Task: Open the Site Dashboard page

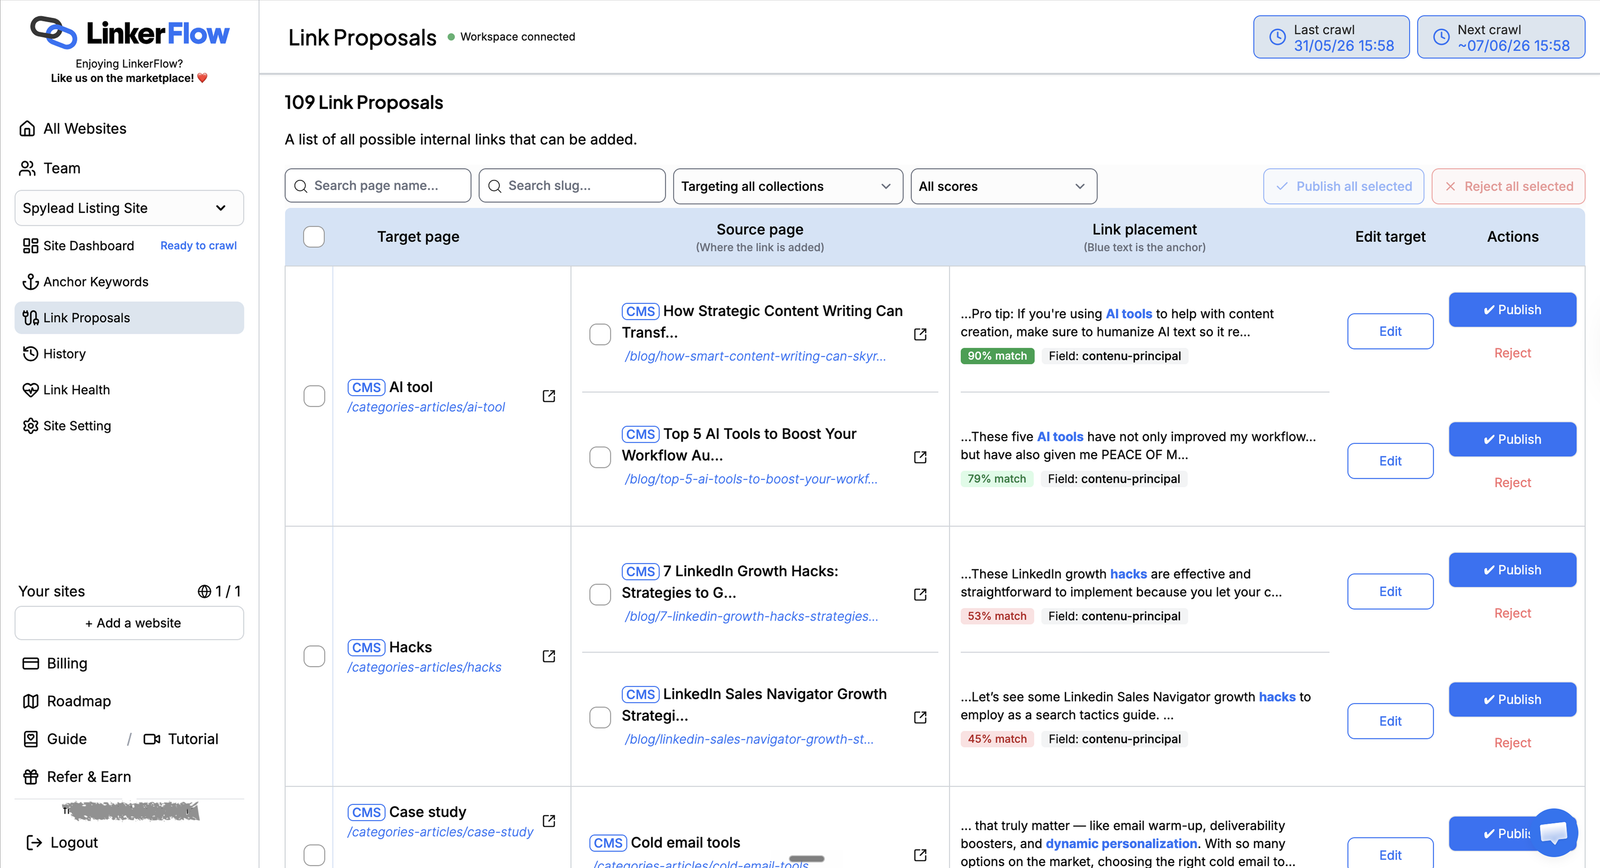Action: click(88, 246)
